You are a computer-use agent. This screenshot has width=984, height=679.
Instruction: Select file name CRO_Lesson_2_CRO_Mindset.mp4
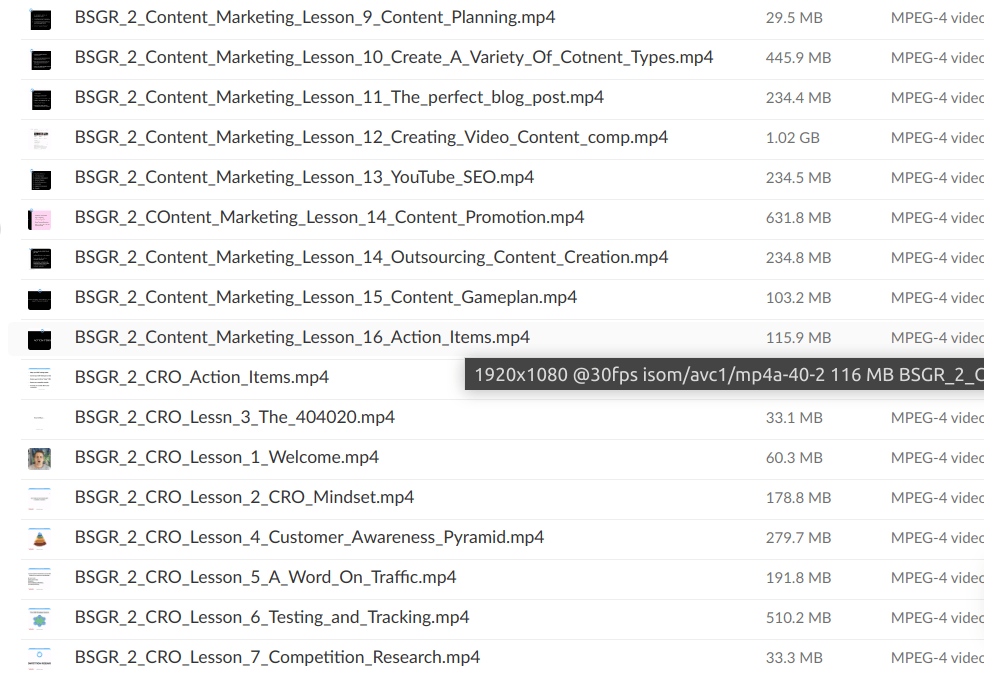[x=244, y=497]
